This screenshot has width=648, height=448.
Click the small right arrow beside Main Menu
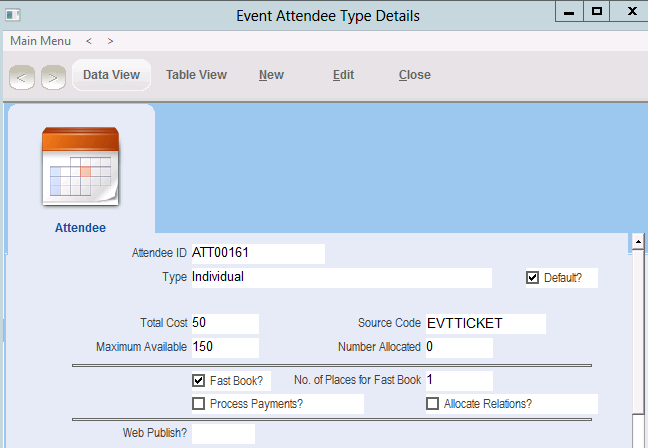tap(110, 41)
